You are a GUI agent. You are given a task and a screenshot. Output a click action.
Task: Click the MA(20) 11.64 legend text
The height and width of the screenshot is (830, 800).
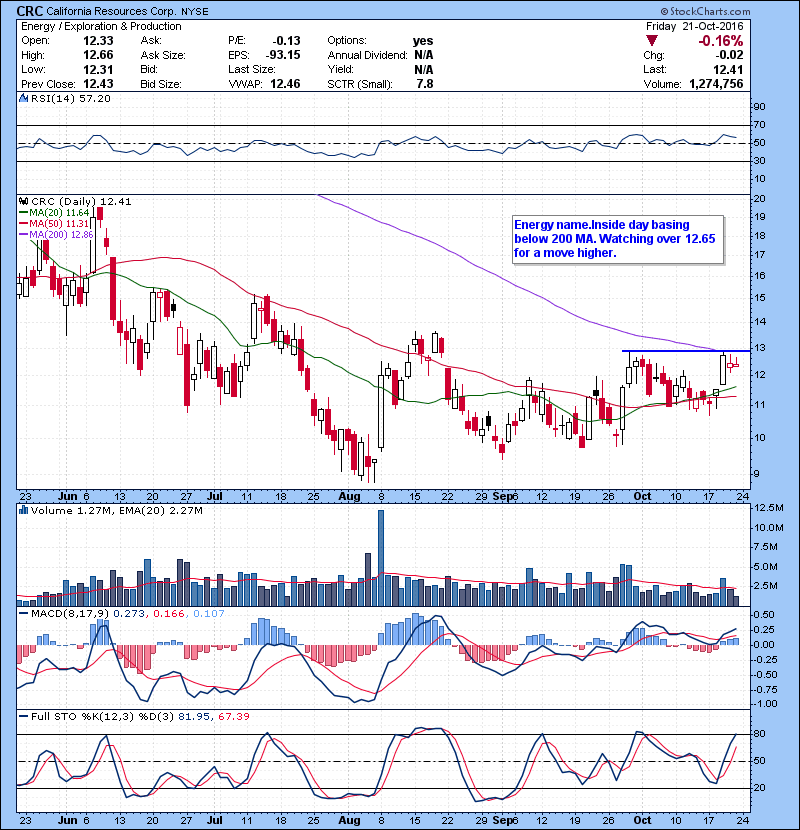coord(59,213)
